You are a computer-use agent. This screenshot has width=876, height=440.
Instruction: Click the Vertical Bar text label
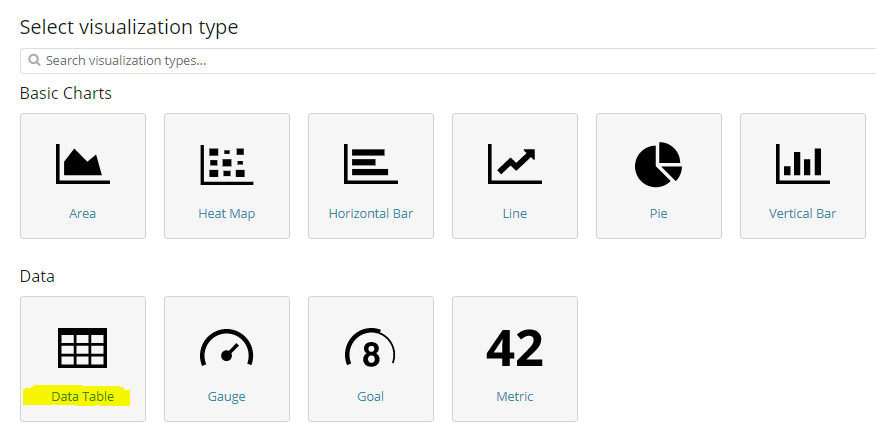click(802, 213)
